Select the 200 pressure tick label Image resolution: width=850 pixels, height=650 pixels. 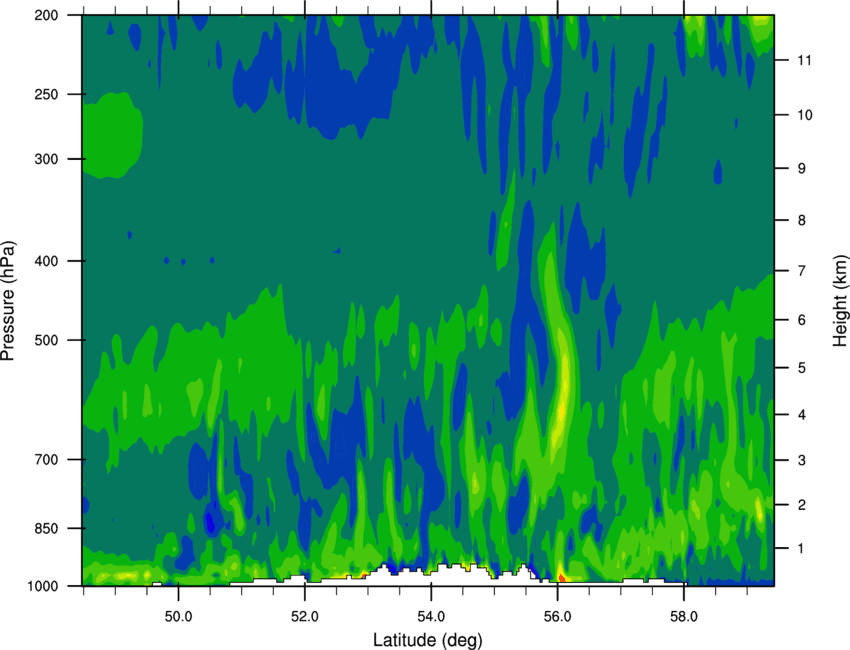pyautogui.click(x=46, y=15)
